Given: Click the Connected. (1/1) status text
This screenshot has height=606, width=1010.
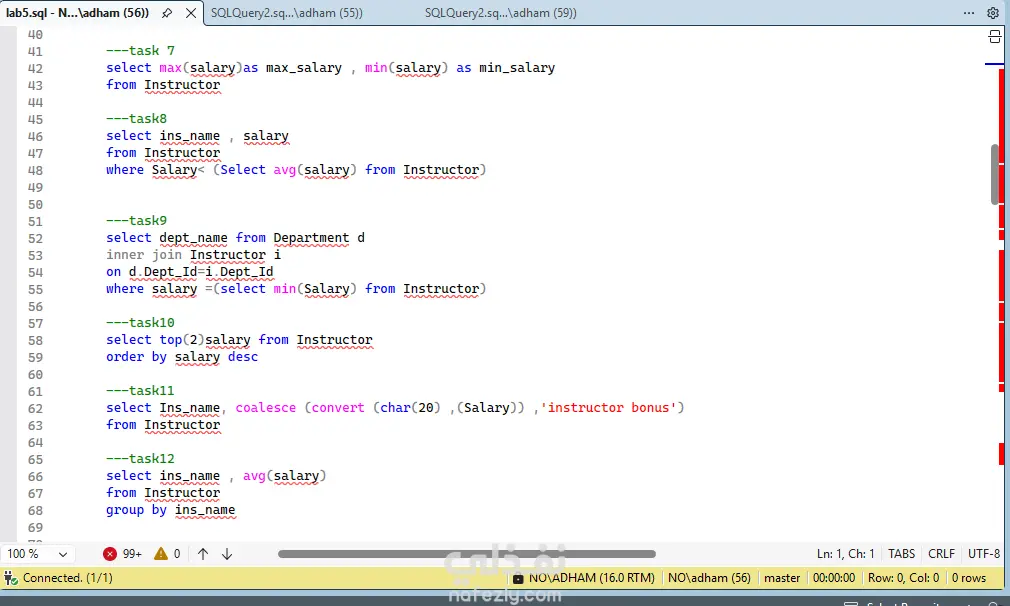Looking at the screenshot, I should [x=68, y=578].
